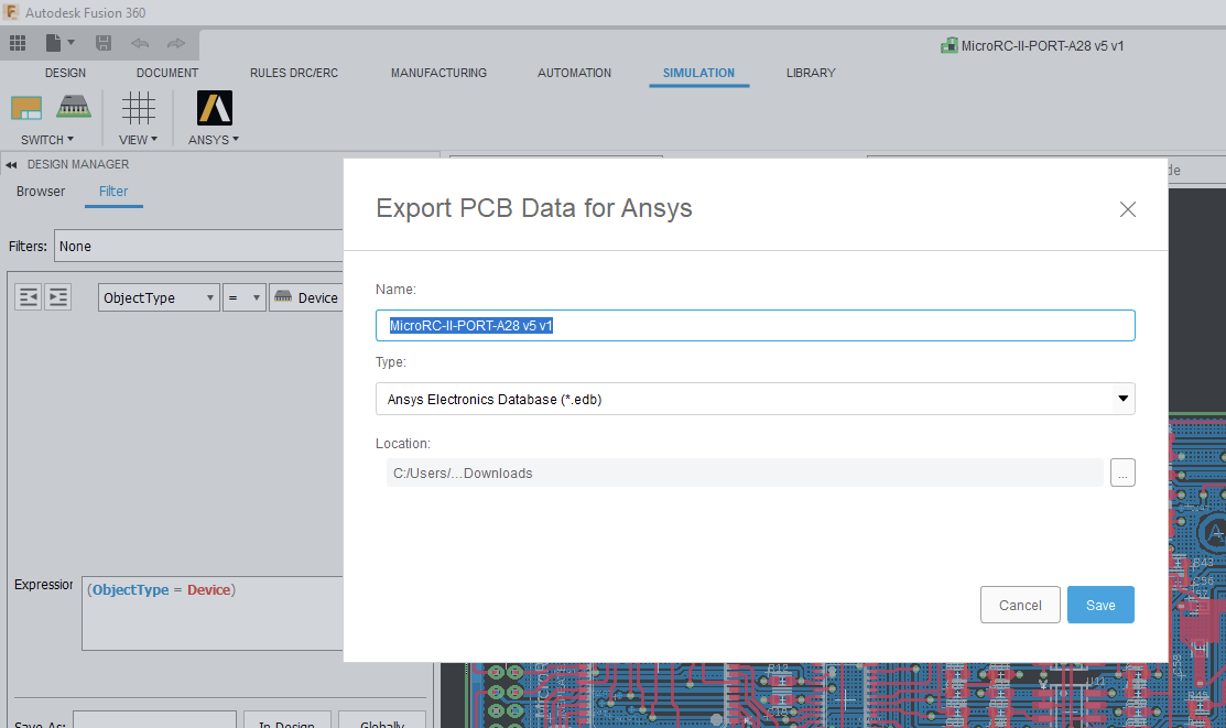Image resolution: width=1226 pixels, height=728 pixels.
Task: Click the Save As input field
Action: [x=155, y=722]
